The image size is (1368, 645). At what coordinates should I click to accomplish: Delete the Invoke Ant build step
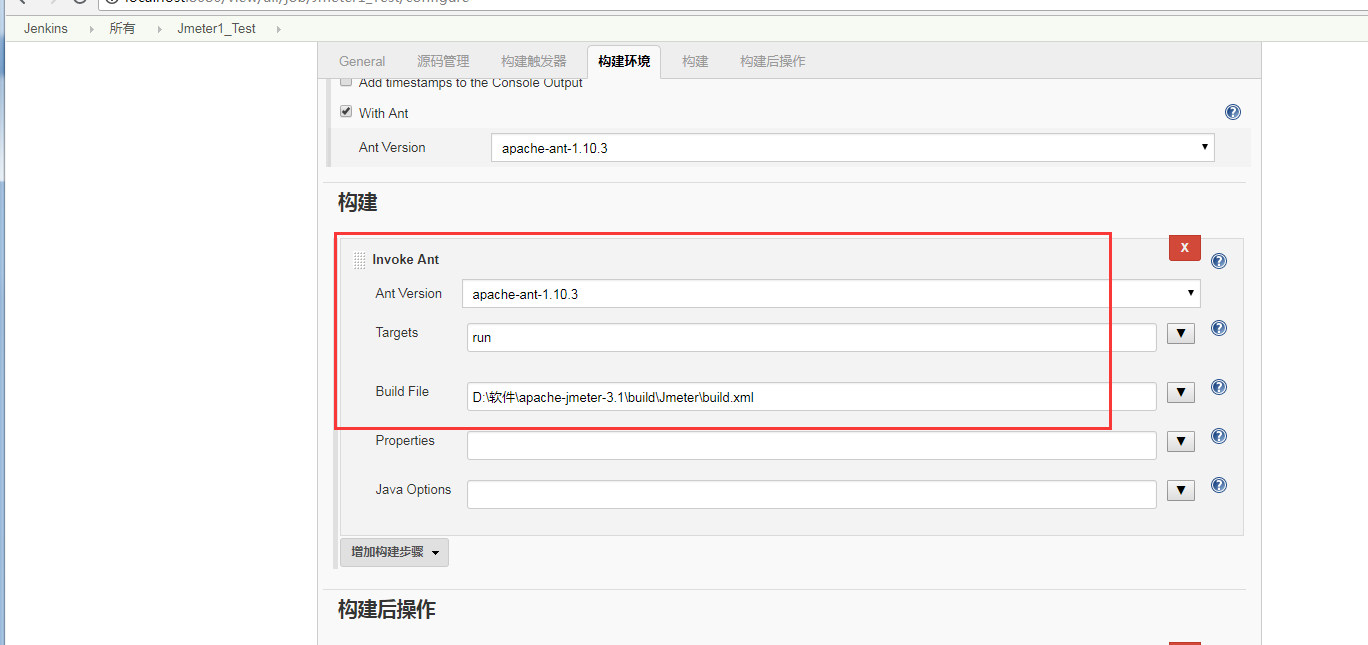point(1184,247)
